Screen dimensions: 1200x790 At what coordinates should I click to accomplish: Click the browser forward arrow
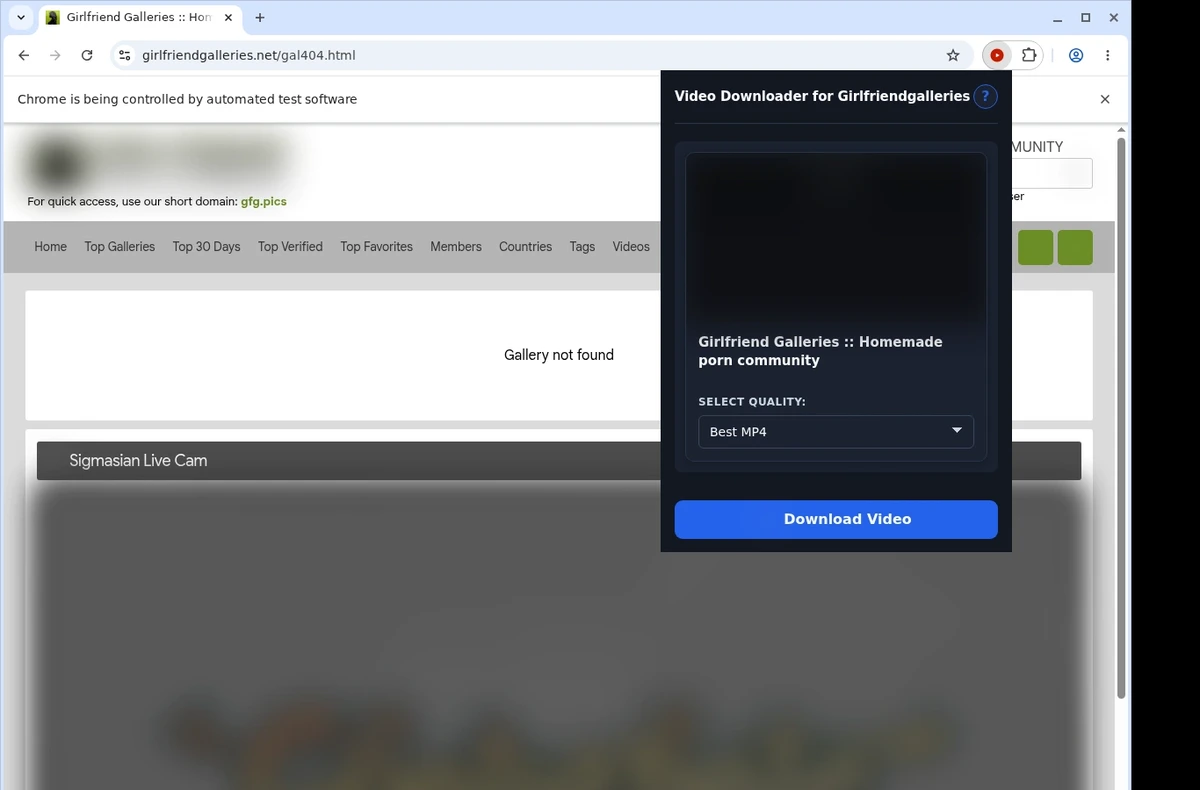tap(55, 56)
